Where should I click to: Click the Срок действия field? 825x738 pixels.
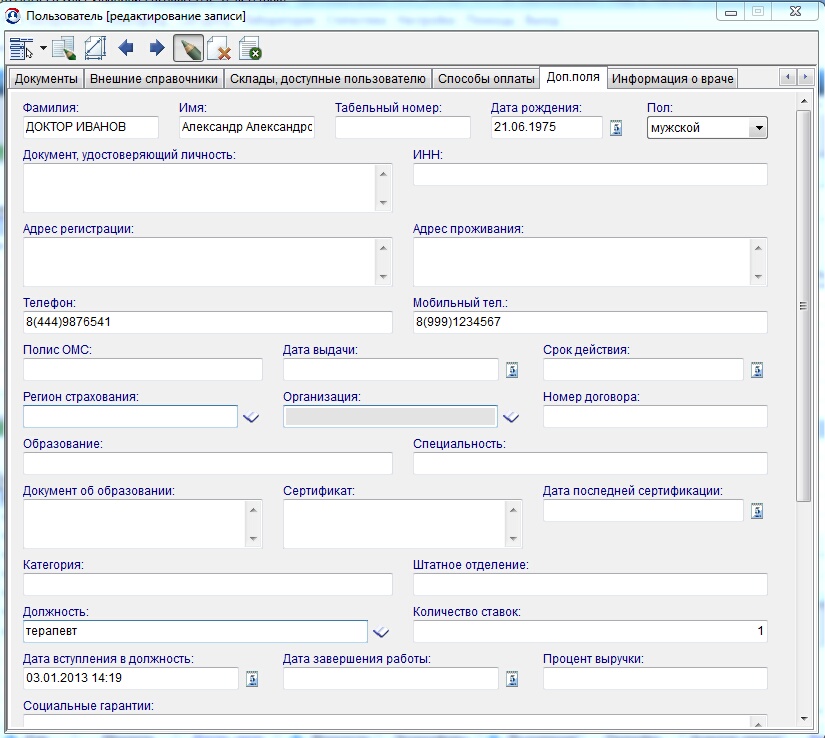click(x=643, y=369)
